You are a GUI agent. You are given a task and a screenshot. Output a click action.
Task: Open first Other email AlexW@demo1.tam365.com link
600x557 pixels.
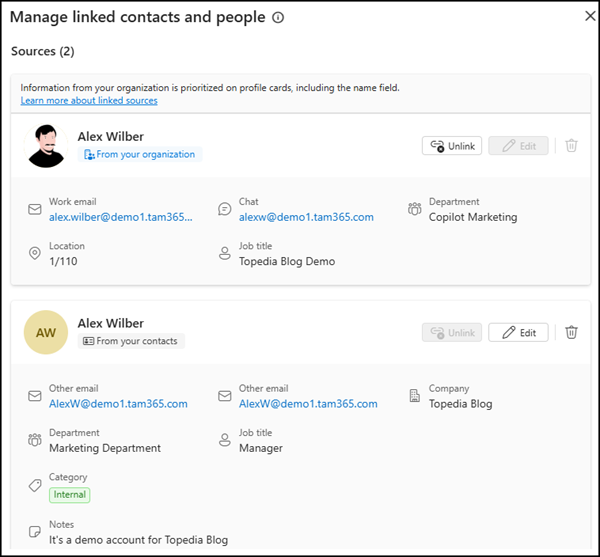[x=118, y=404]
